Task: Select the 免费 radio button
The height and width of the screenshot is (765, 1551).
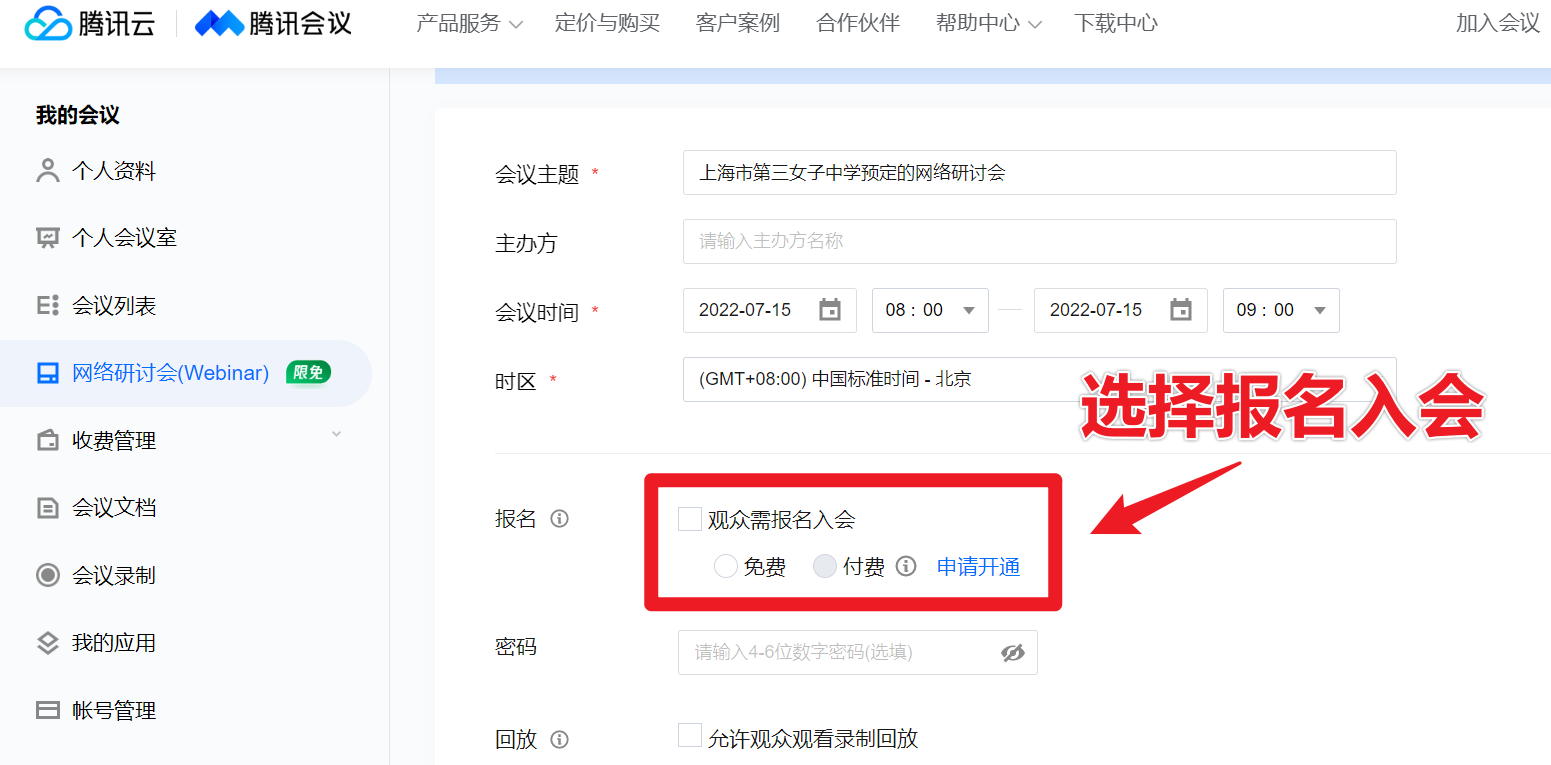Action: (726, 567)
